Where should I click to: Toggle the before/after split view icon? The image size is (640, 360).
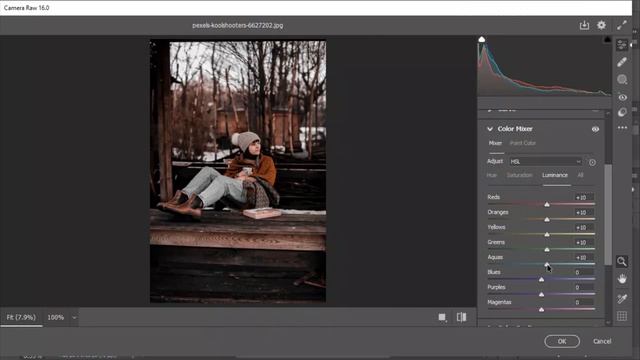(462, 317)
